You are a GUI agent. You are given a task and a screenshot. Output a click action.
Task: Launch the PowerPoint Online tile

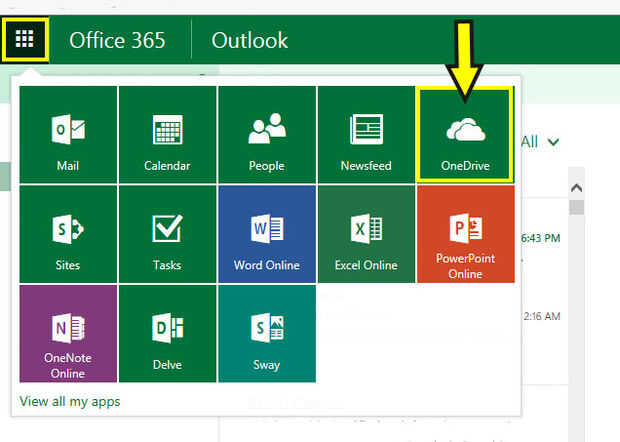click(x=466, y=234)
